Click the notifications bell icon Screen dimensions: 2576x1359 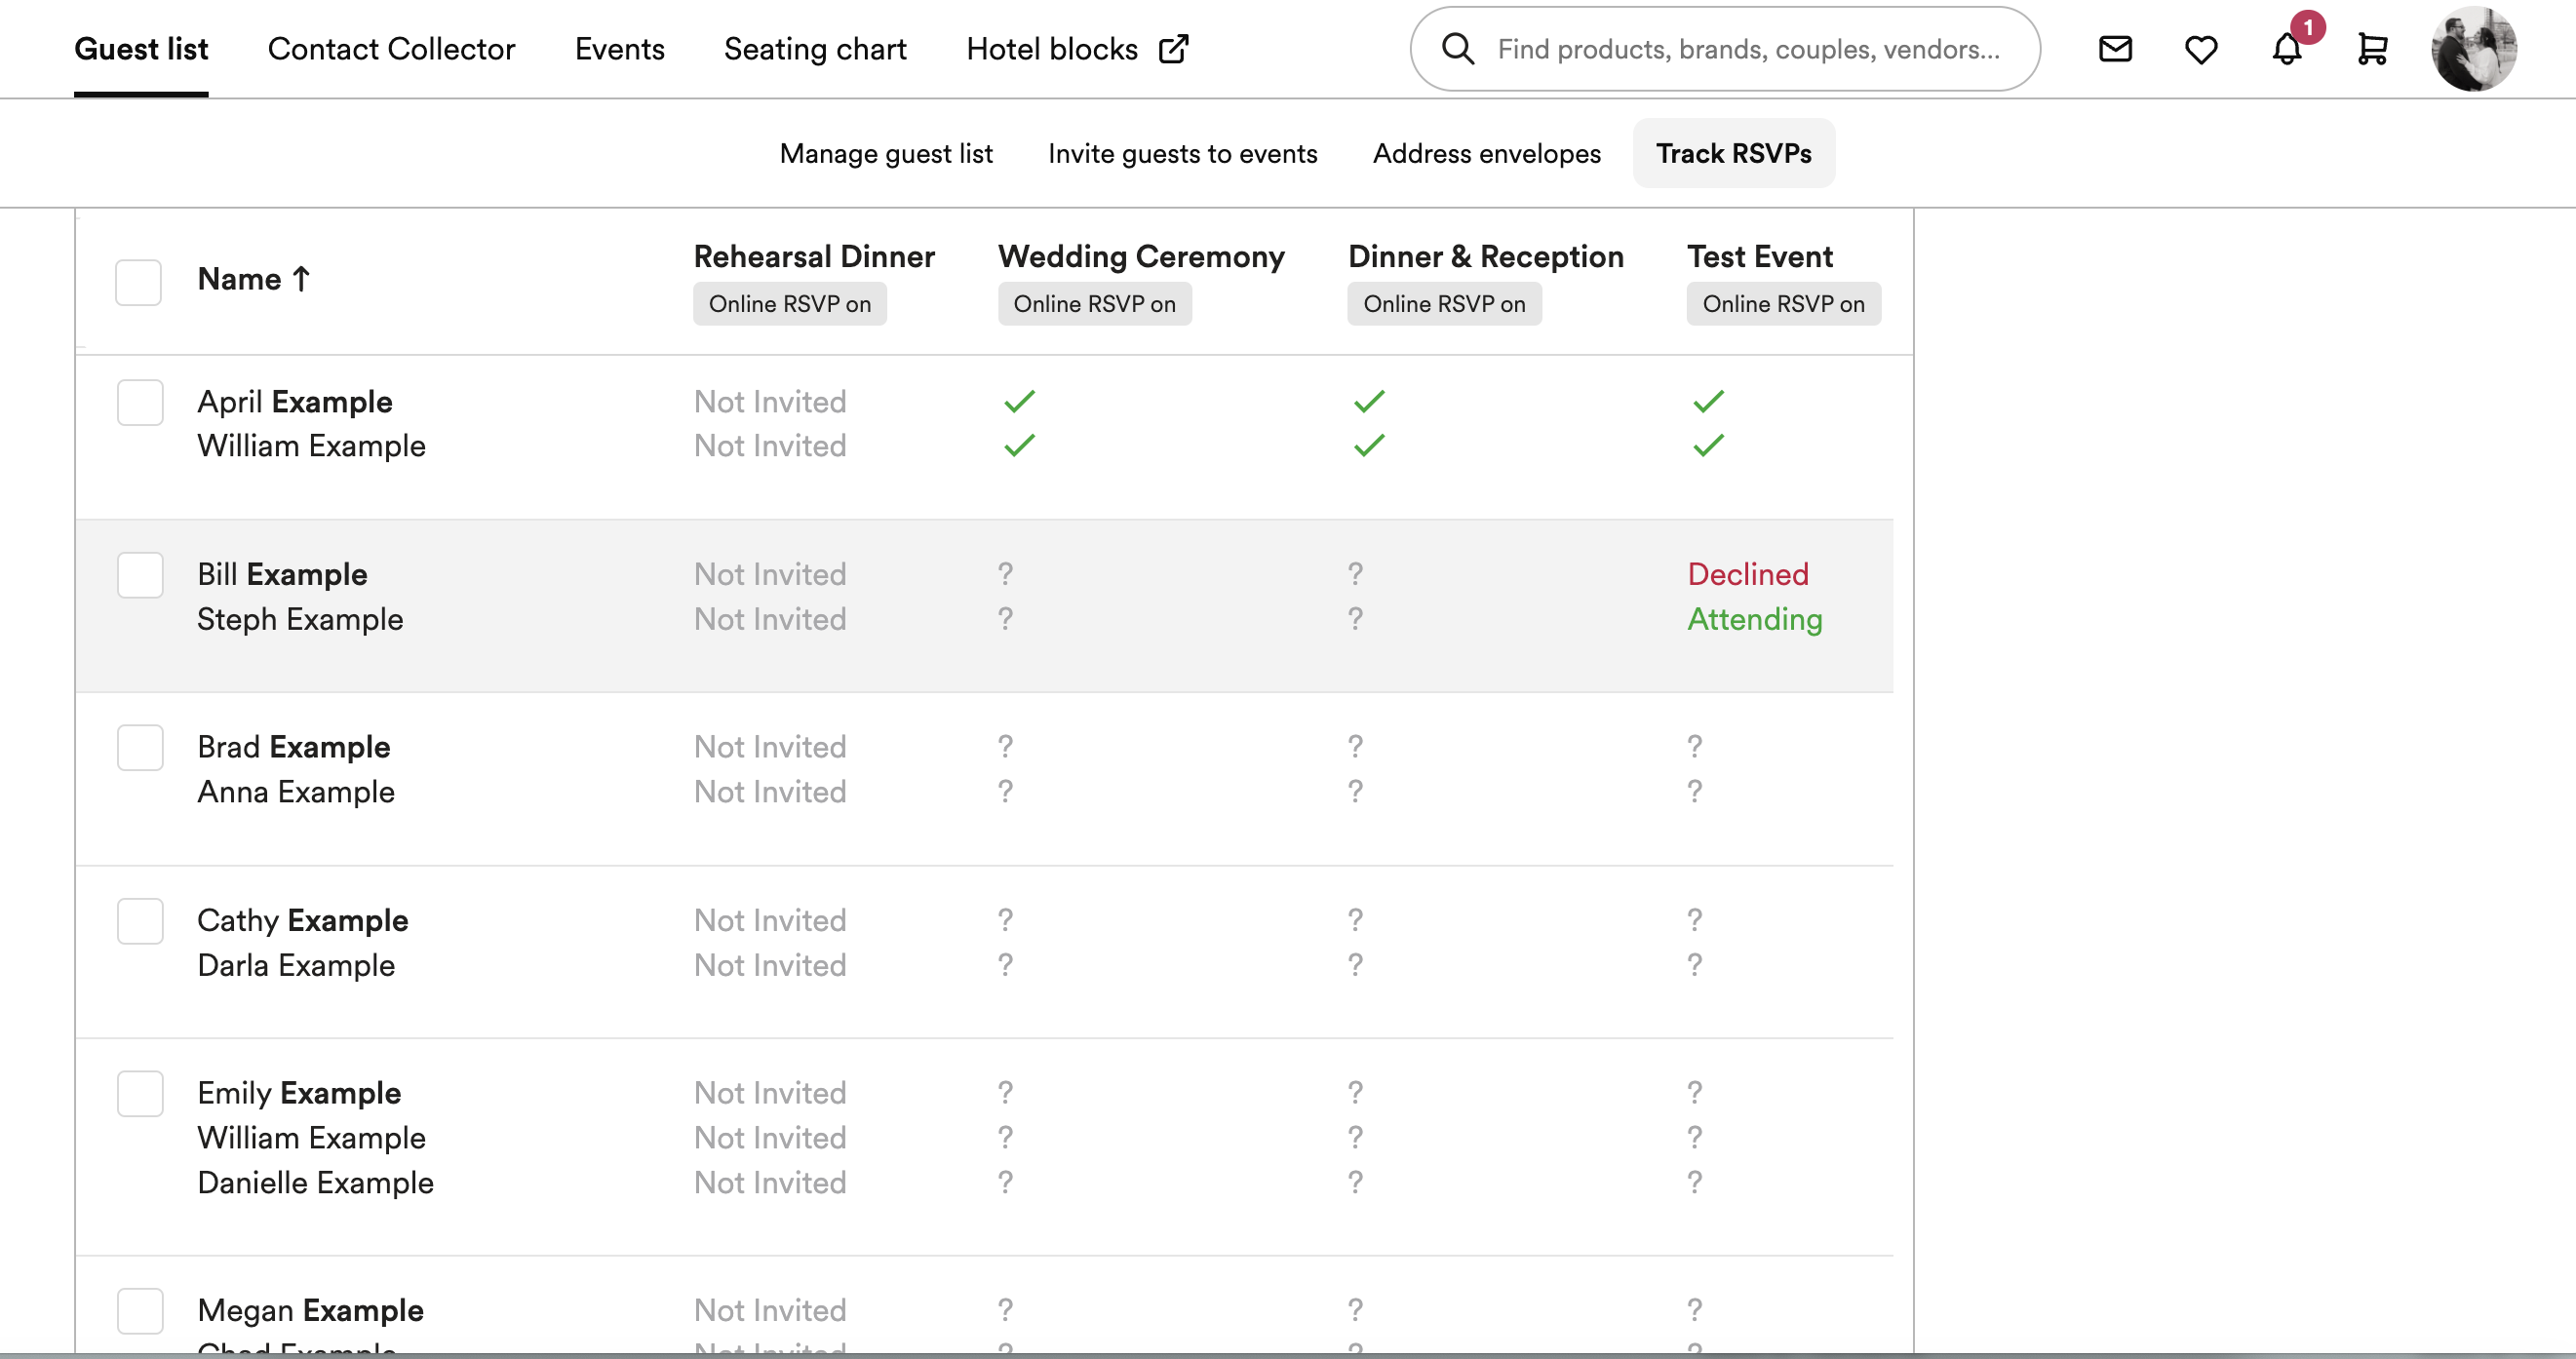click(2286, 48)
